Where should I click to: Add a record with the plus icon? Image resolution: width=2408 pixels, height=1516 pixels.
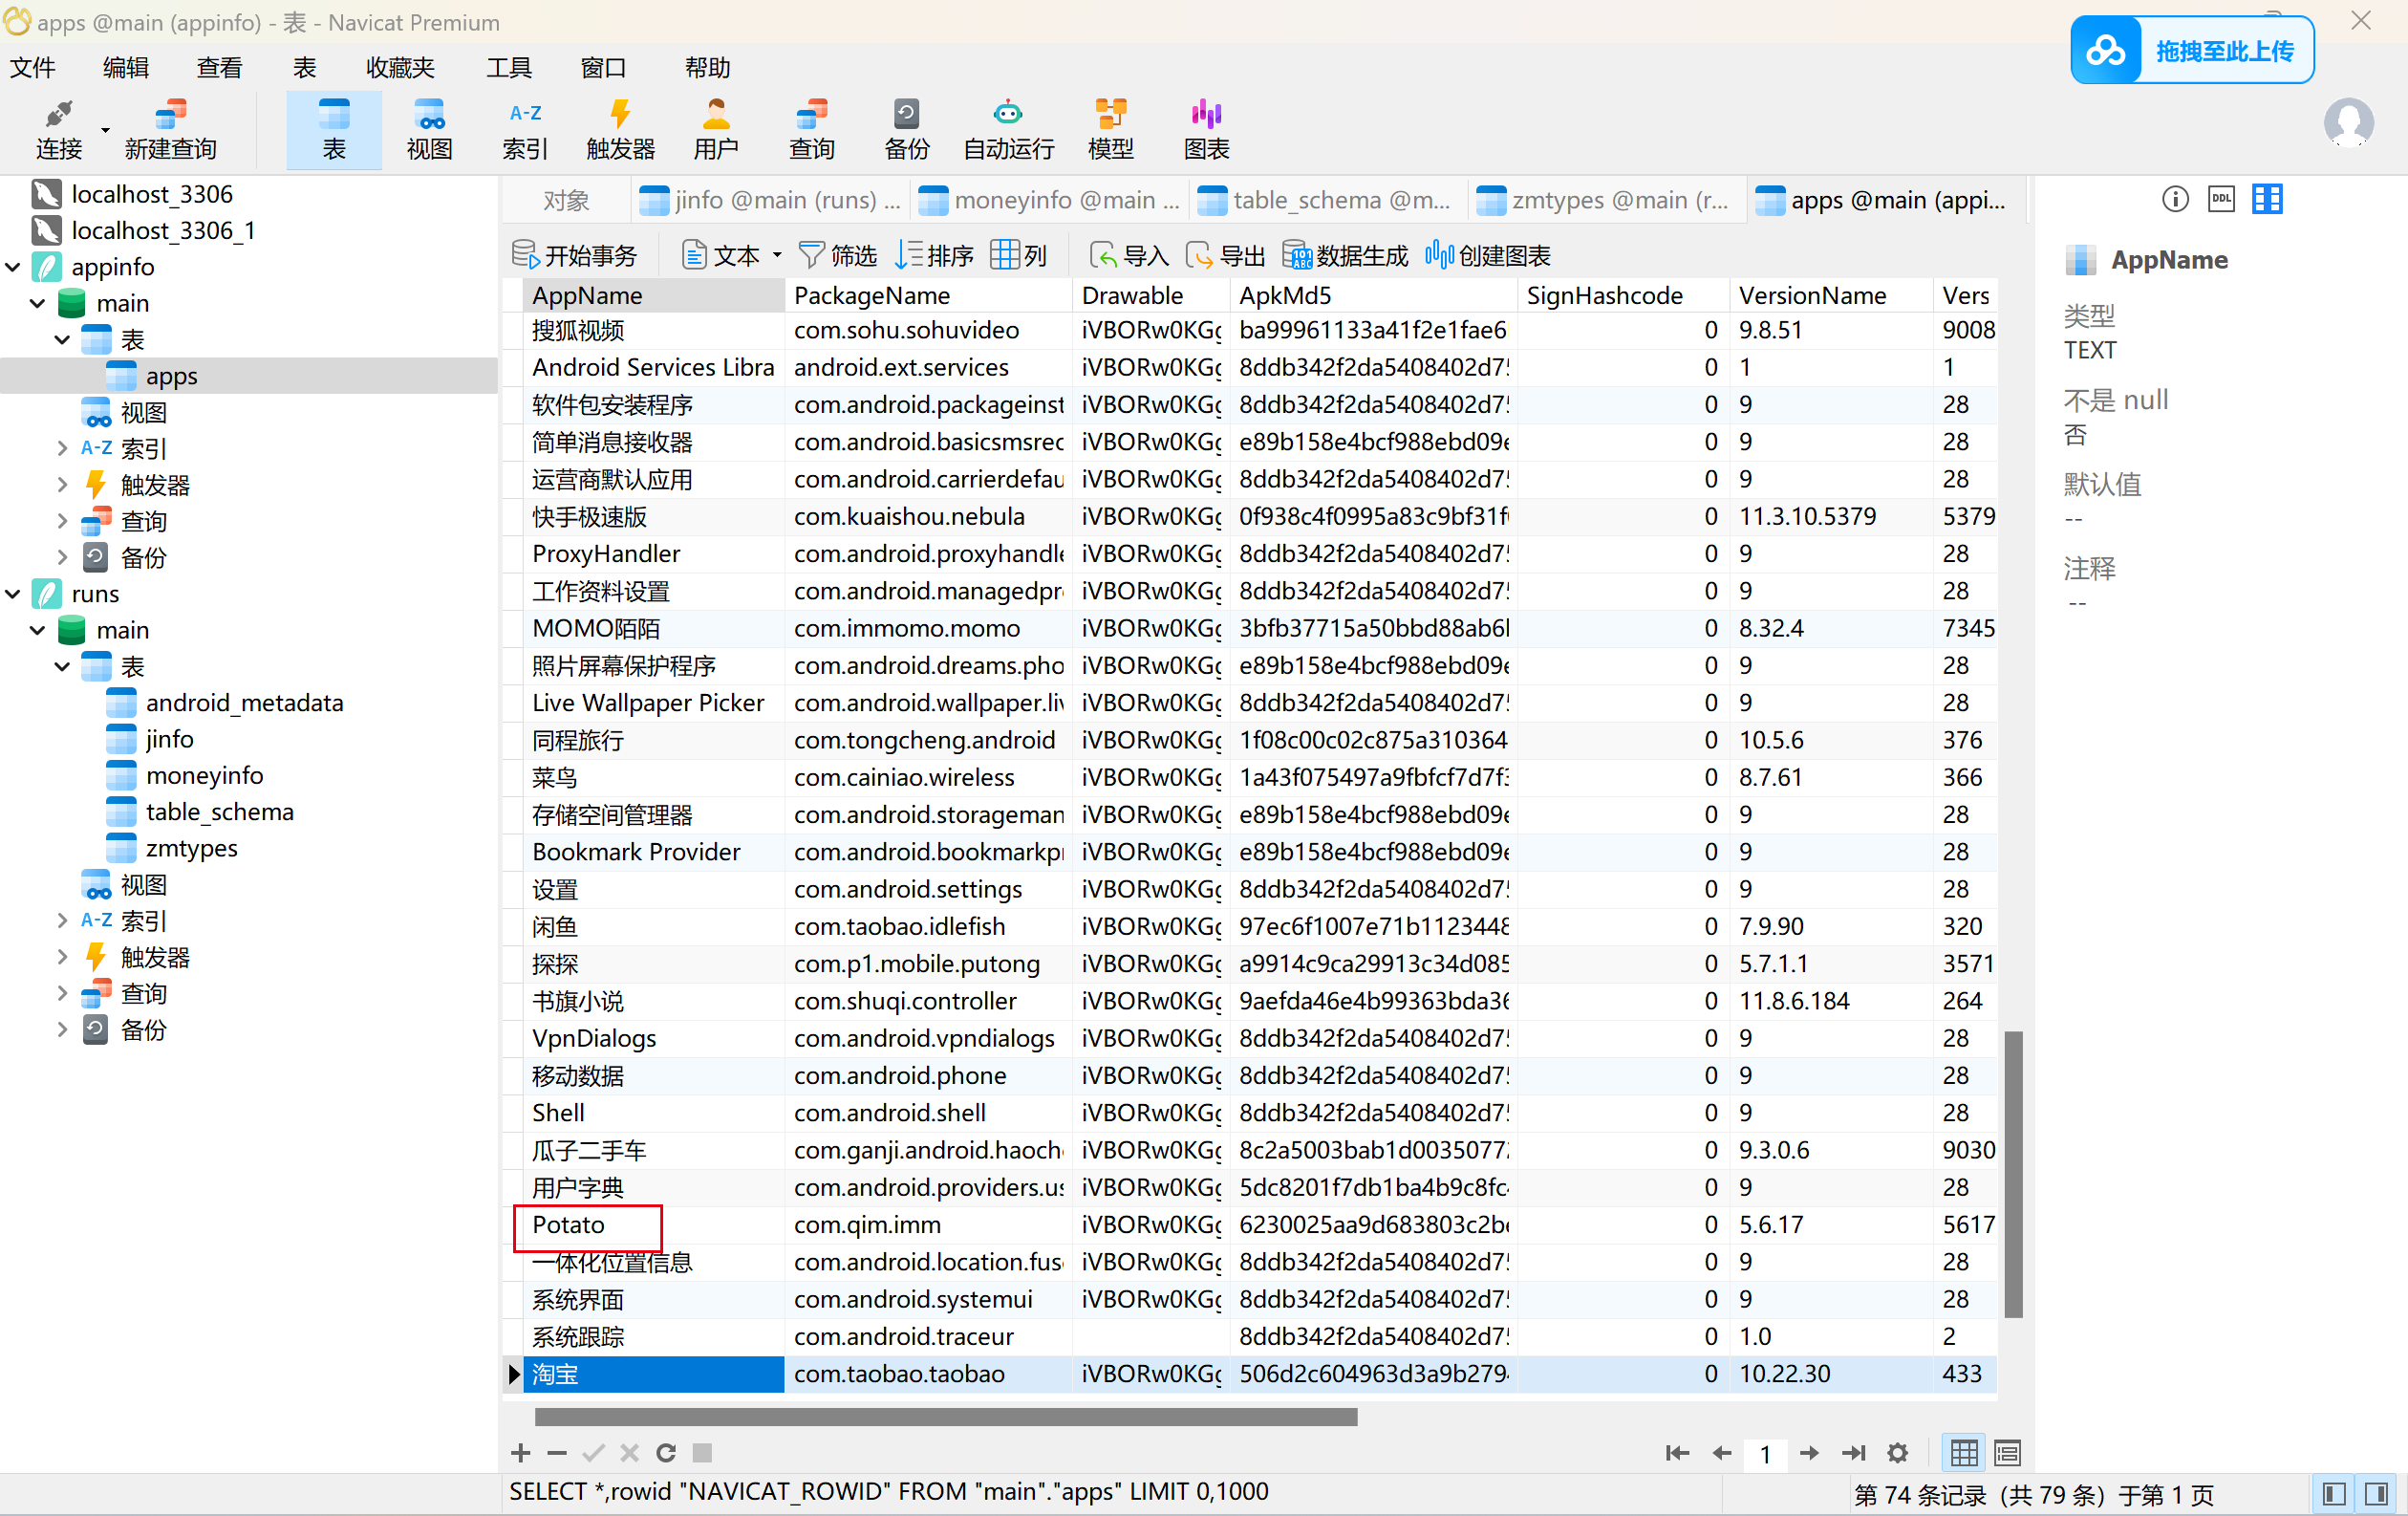(x=520, y=1452)
